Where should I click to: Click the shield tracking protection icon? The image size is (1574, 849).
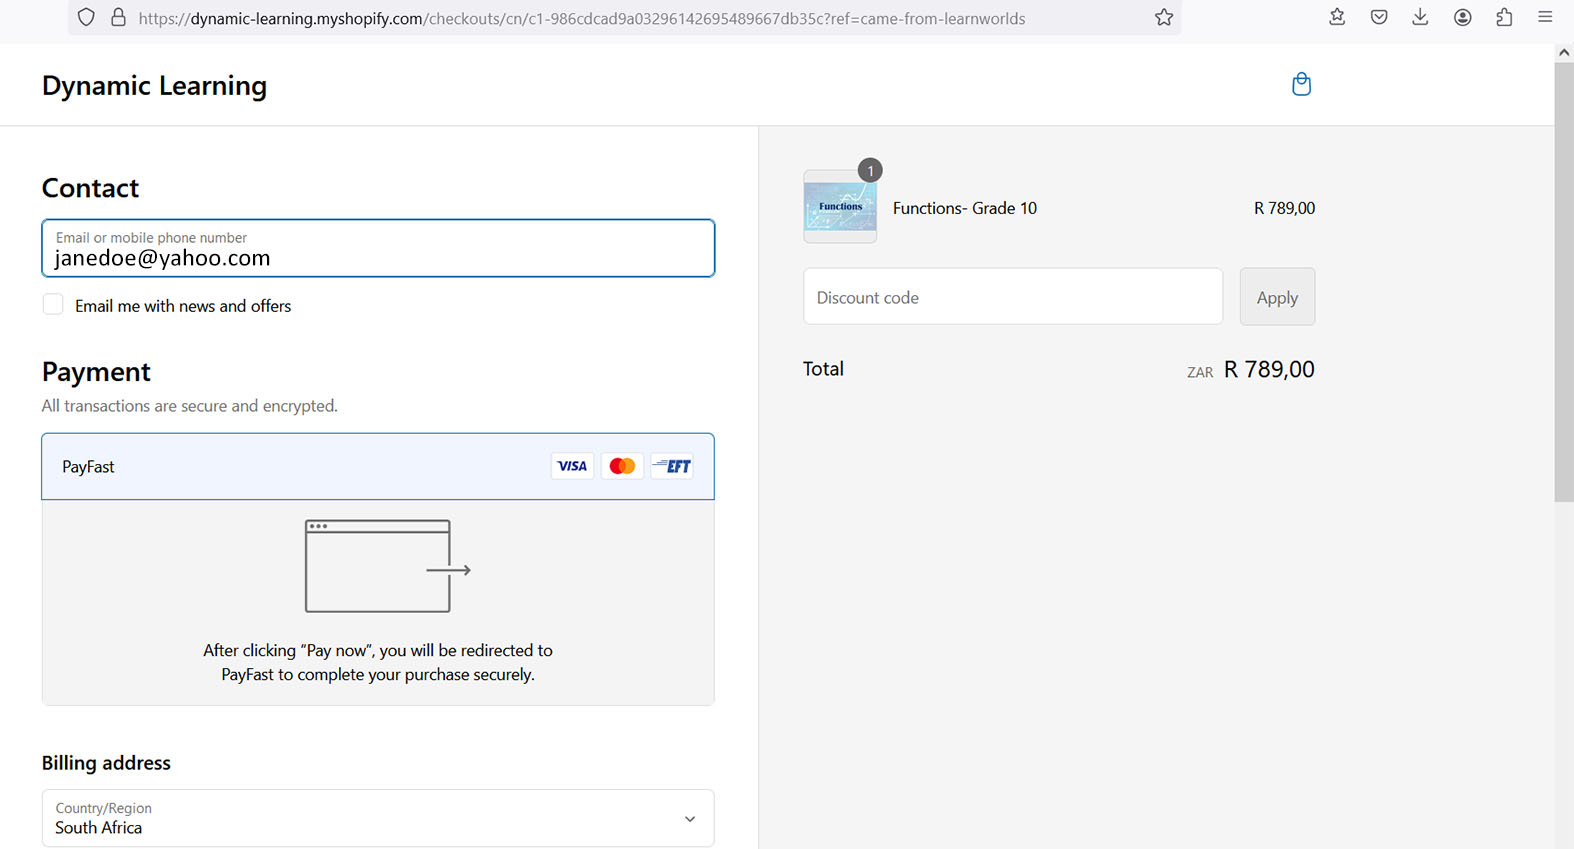[x=86, y=17]
